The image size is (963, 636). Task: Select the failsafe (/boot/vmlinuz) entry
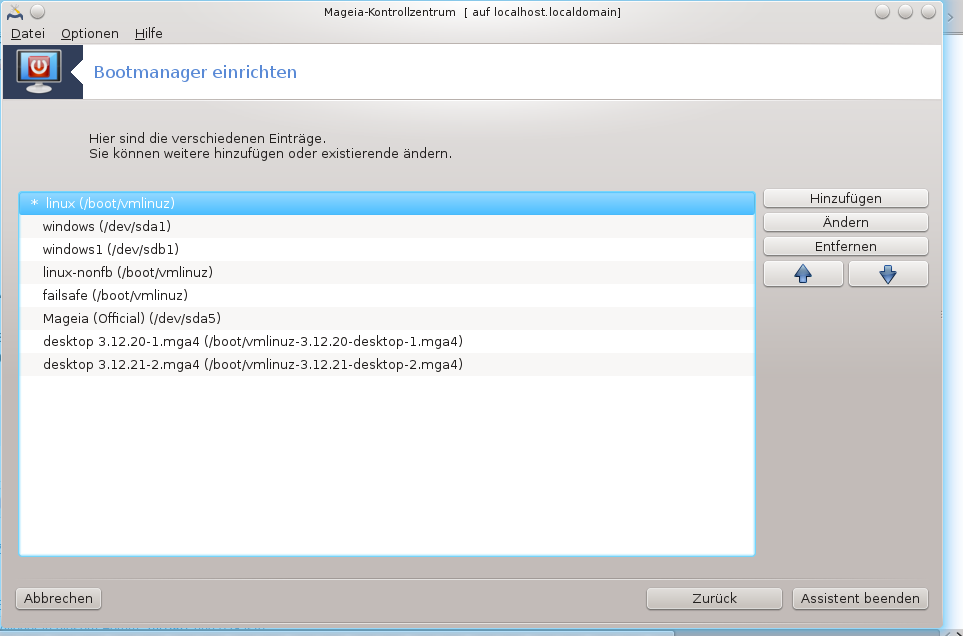pyautogui.click(x=387, y=295)
